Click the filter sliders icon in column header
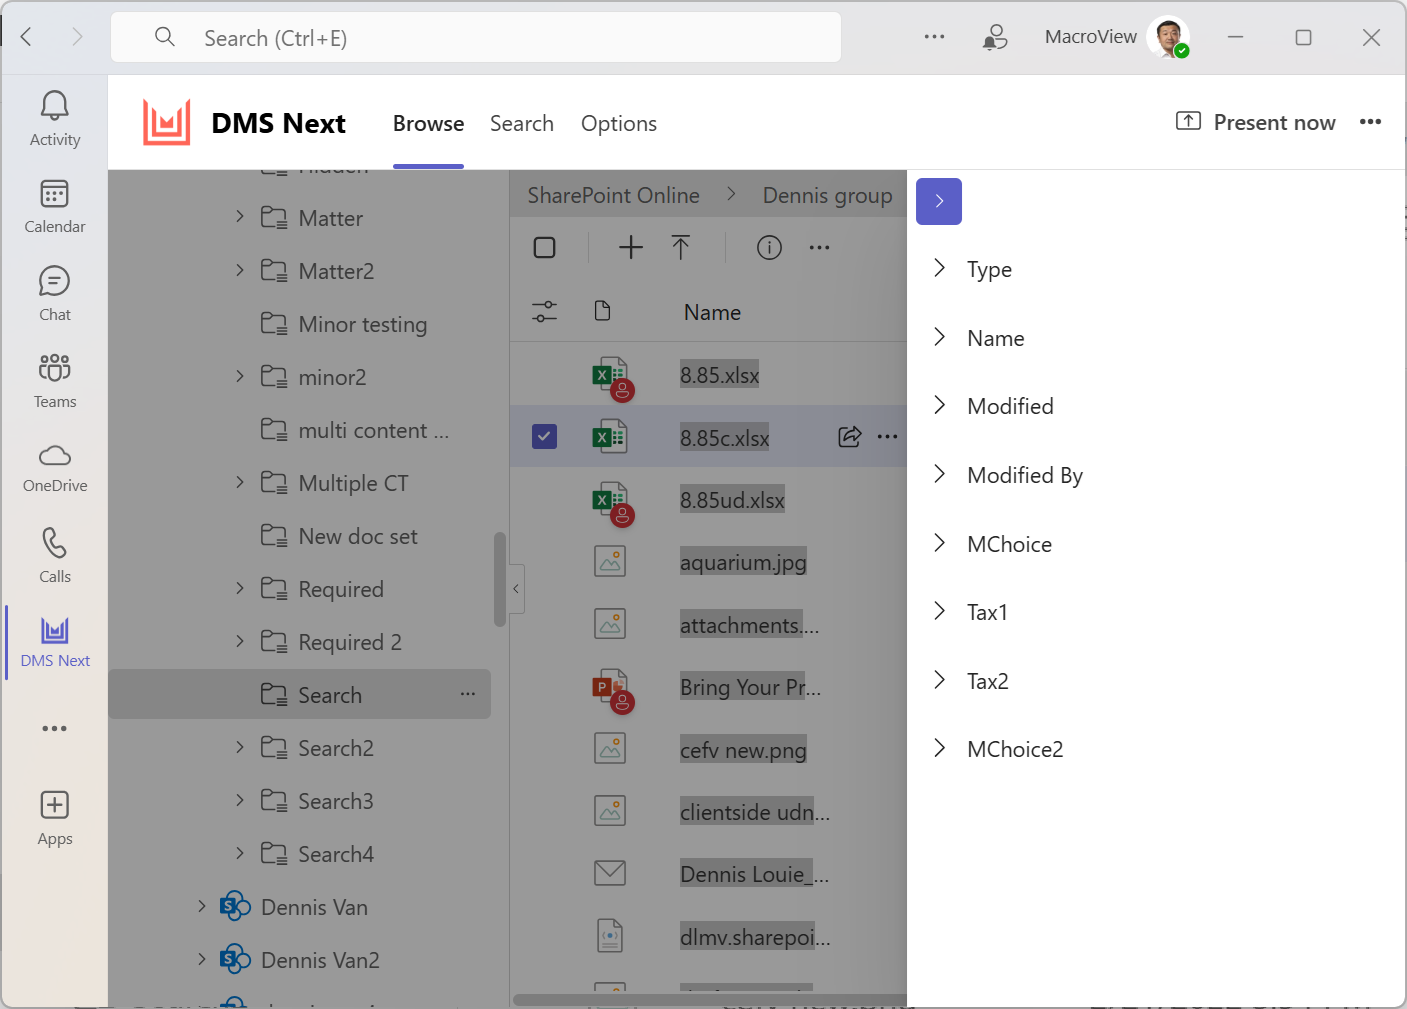This screenshot has height=1009, width=1407. [544, 312]
